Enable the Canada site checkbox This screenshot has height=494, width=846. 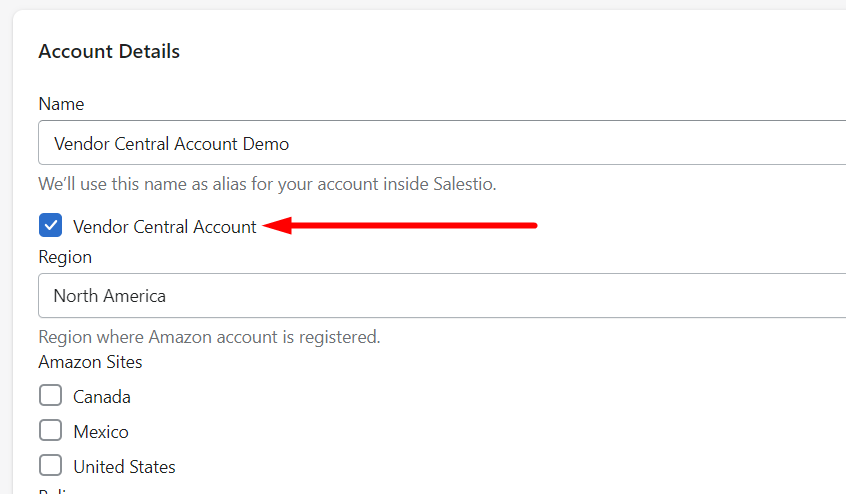coord(51,396)
